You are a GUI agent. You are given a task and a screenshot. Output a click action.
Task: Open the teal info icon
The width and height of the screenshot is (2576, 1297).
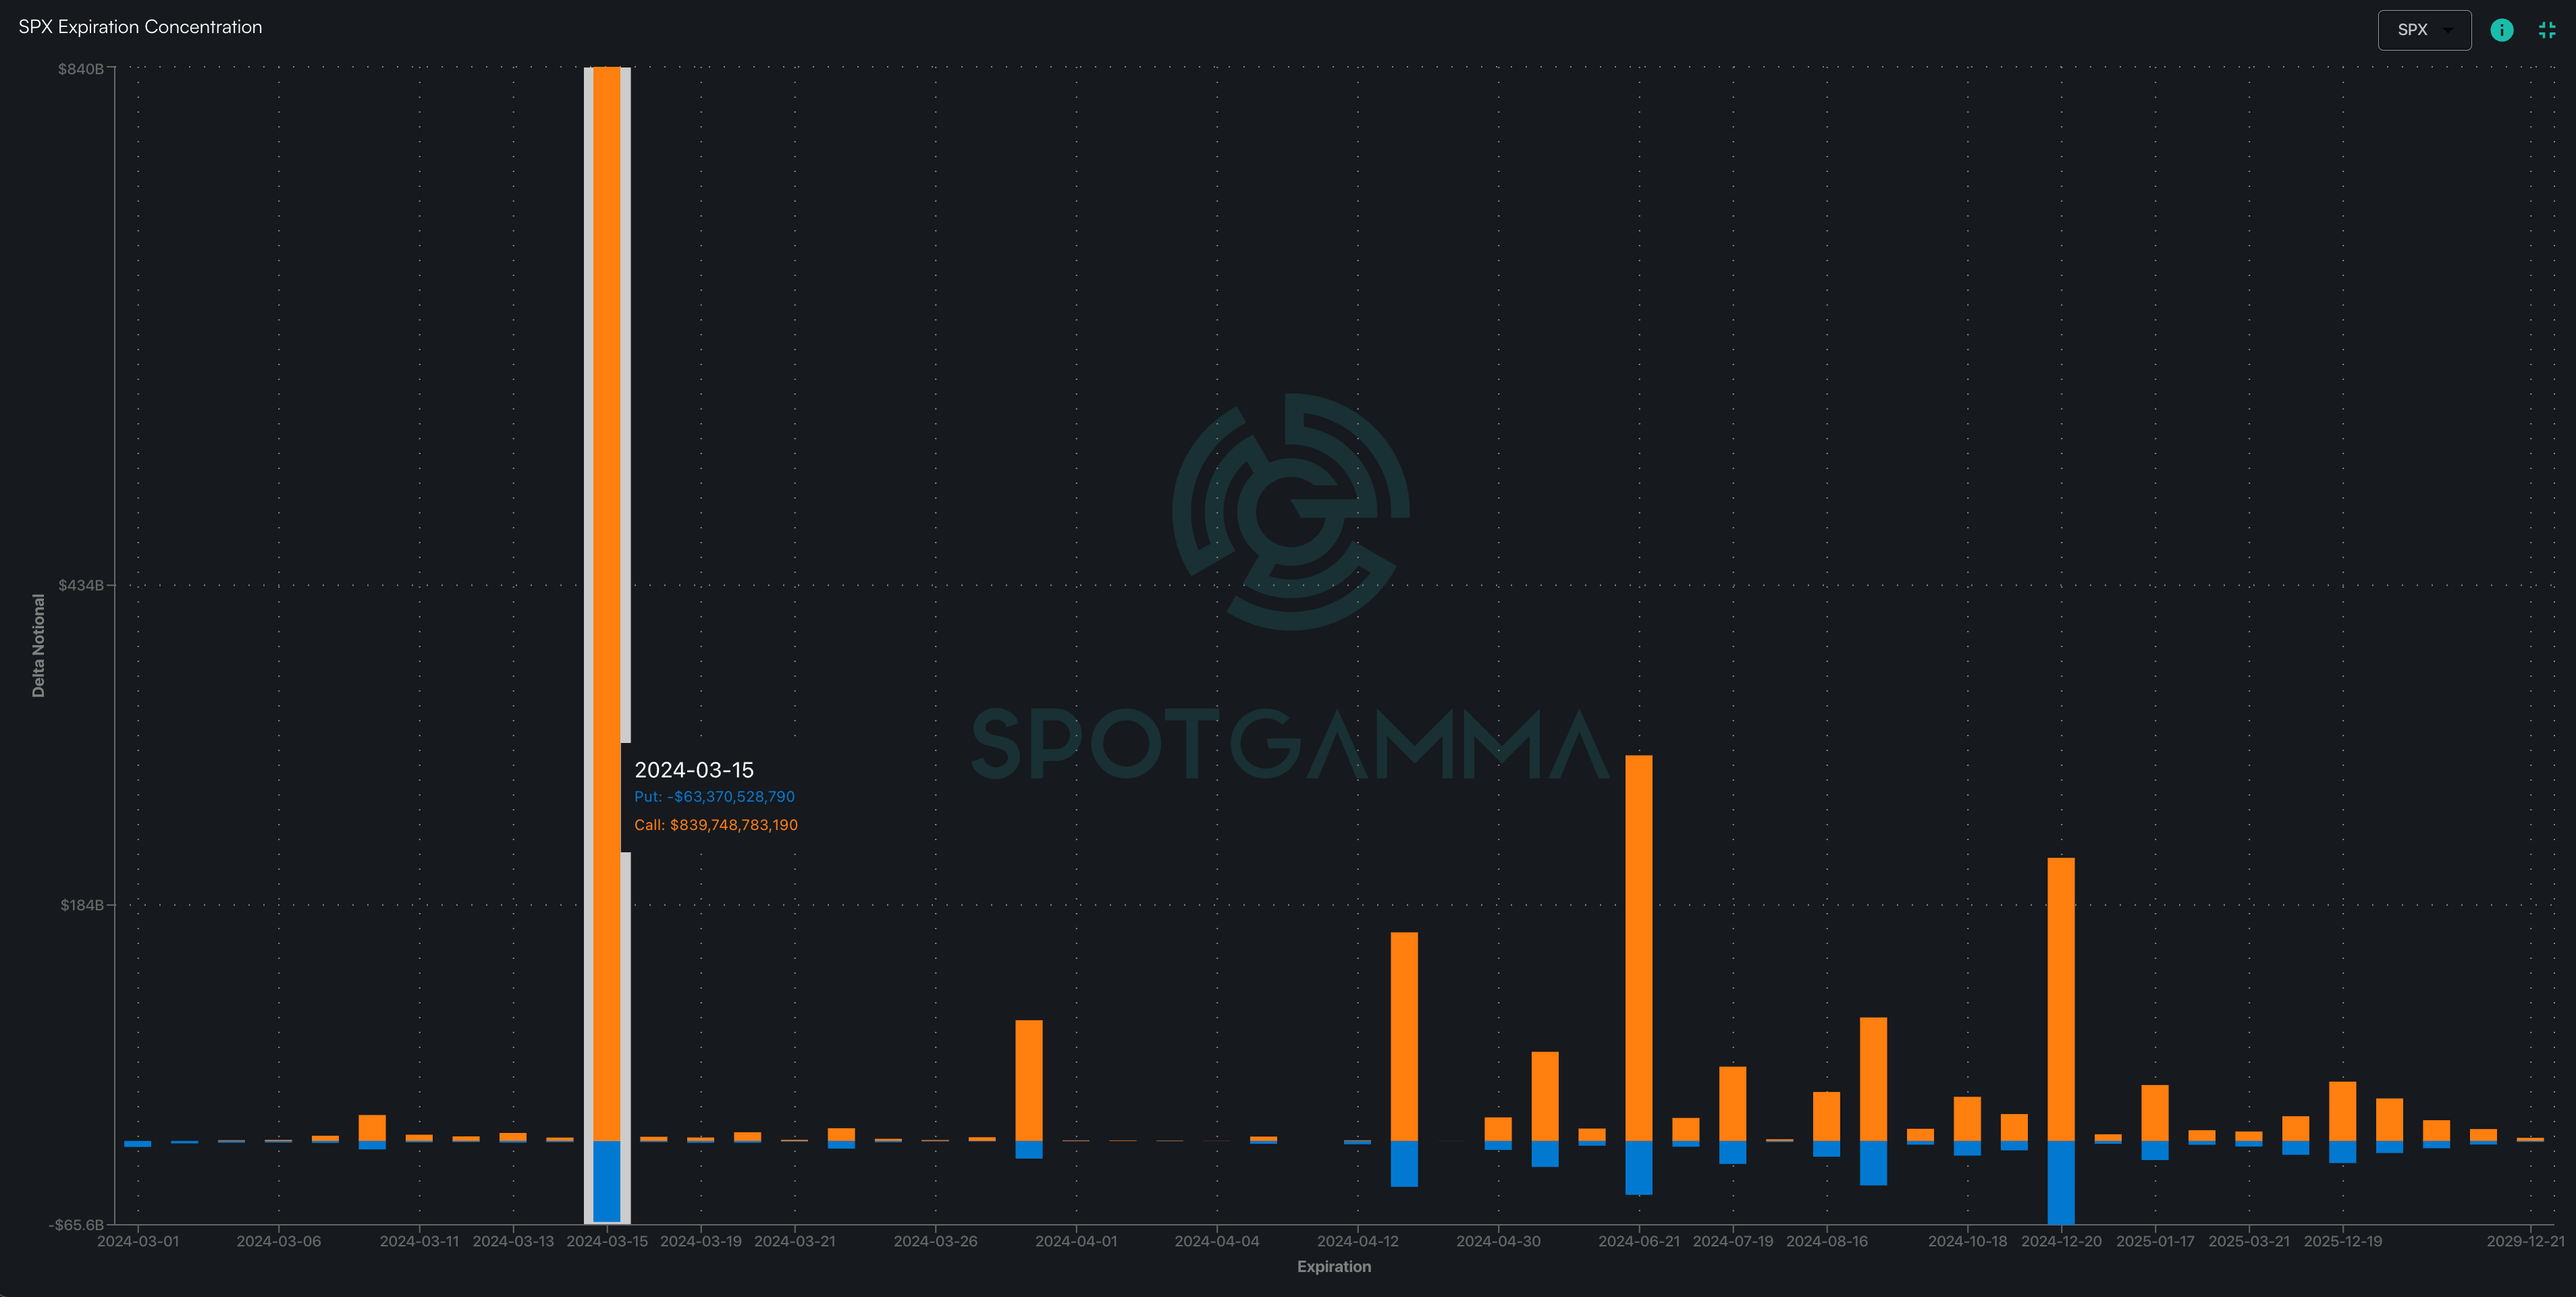[x=2501, y=30]
